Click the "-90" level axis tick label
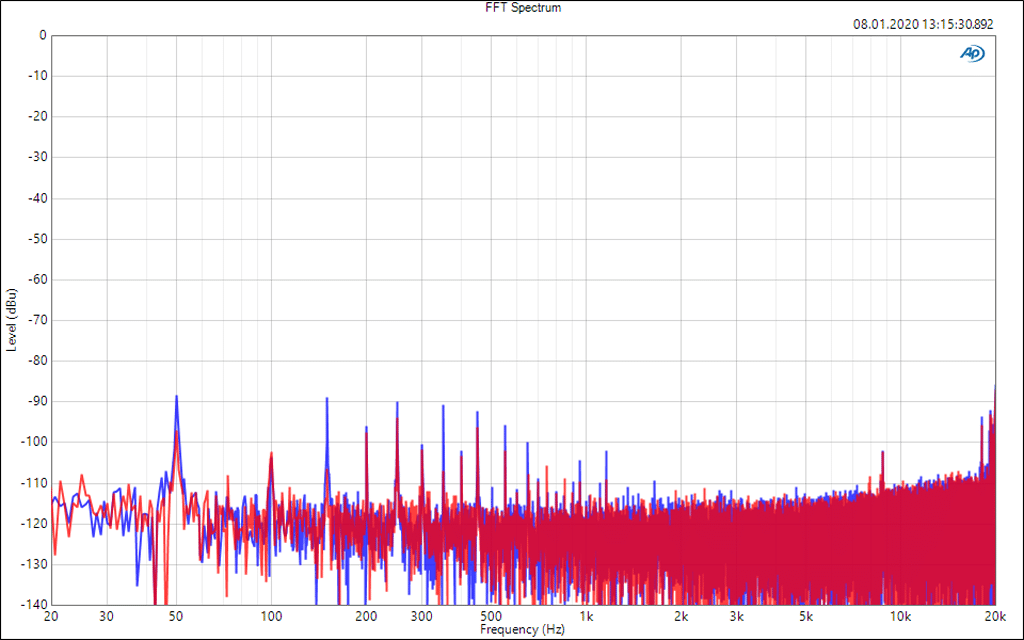 (x=37, y=402)
